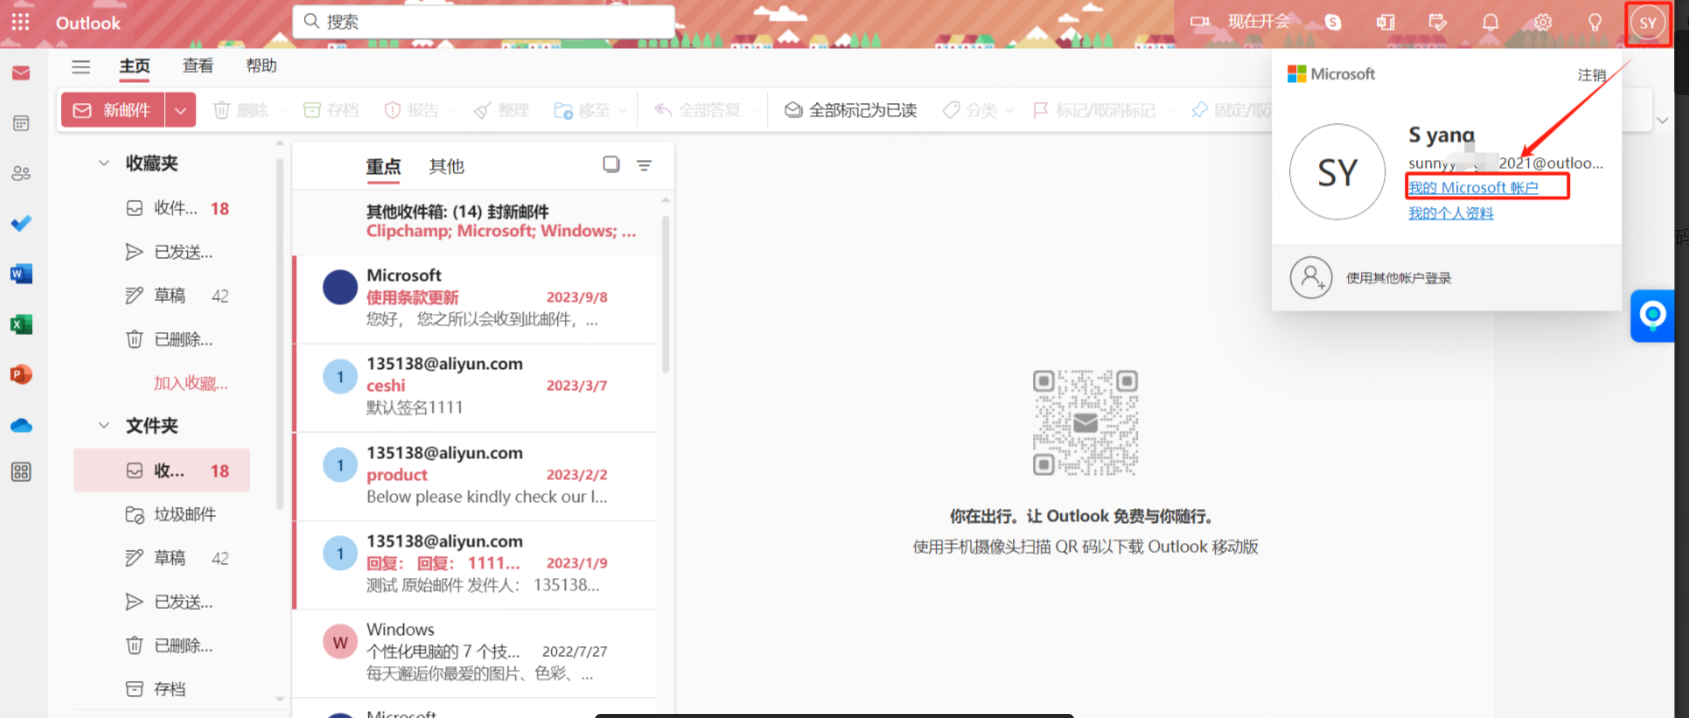Select the 其他 other inbox tab
Image resolution: width=1689 pixels, height=718 pixels.
(x=446, y=166)
